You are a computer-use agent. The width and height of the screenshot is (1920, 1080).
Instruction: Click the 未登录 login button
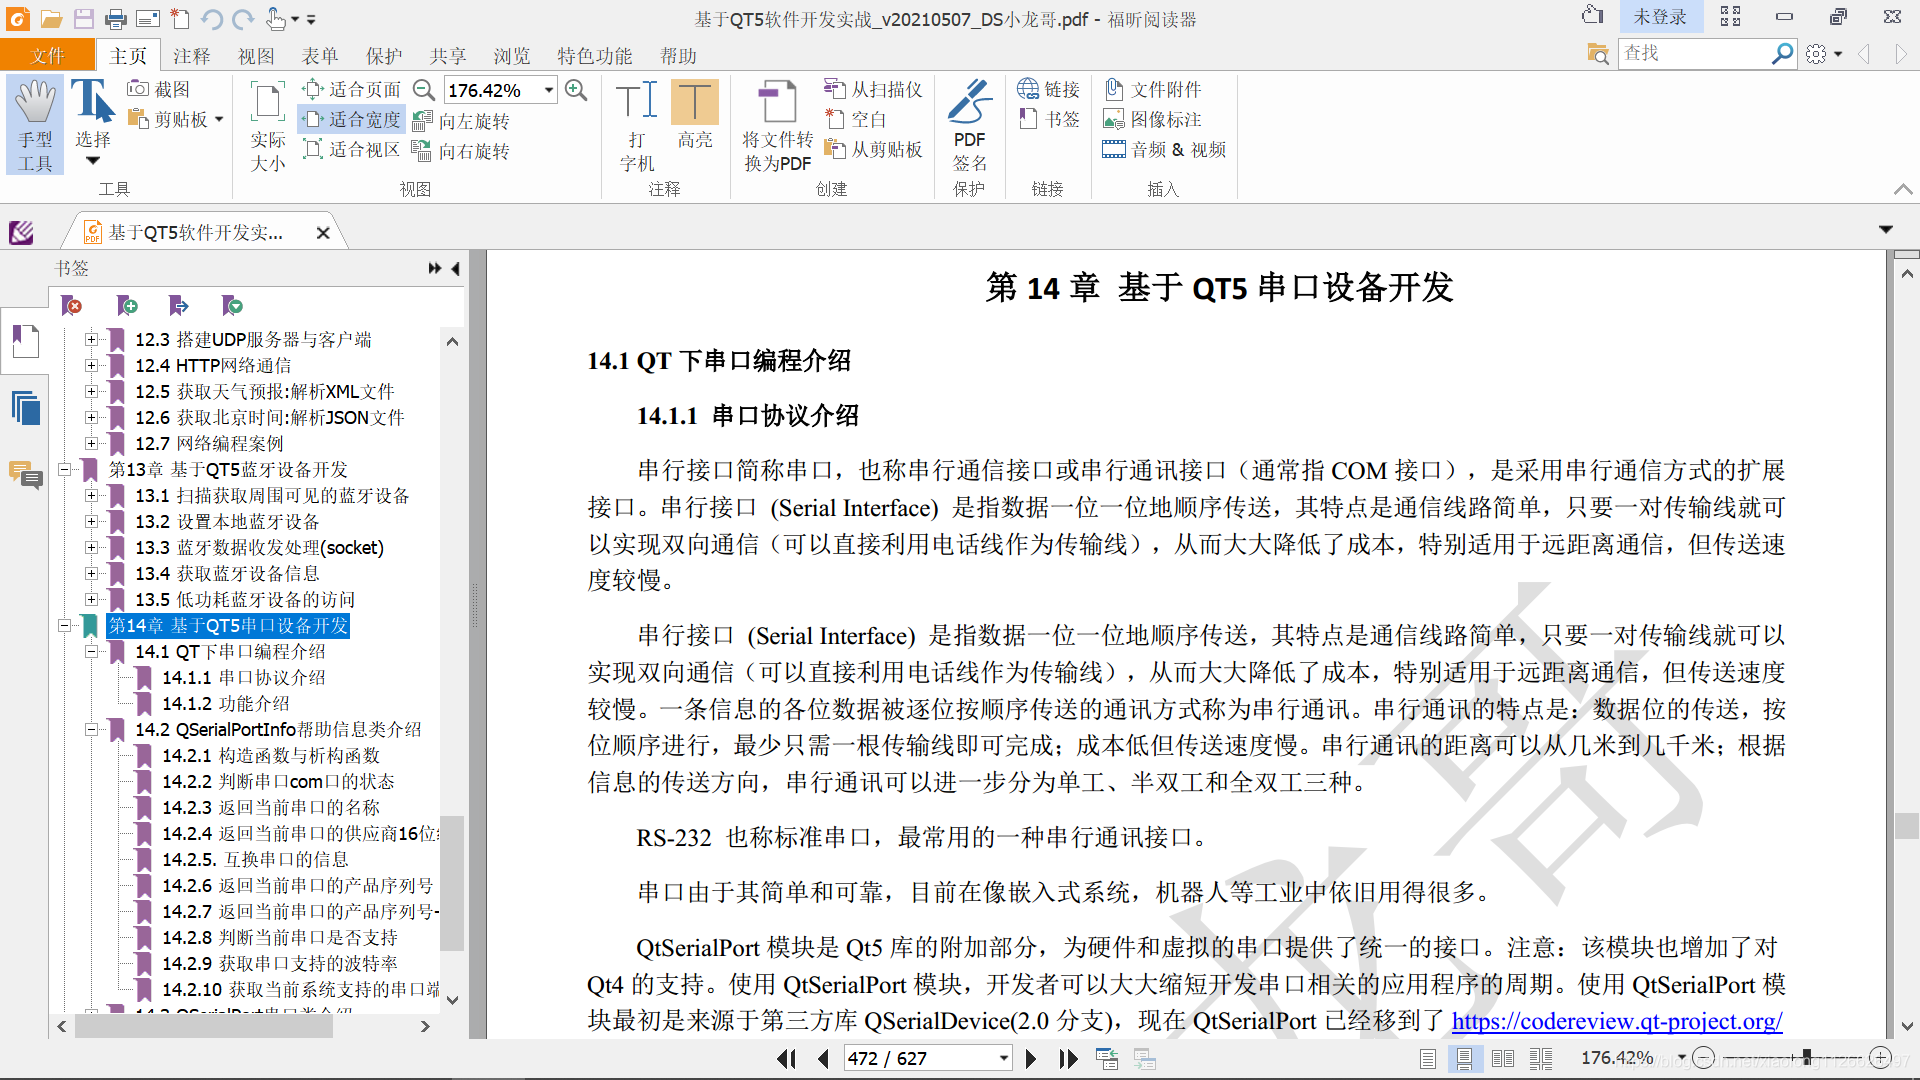1659,17
